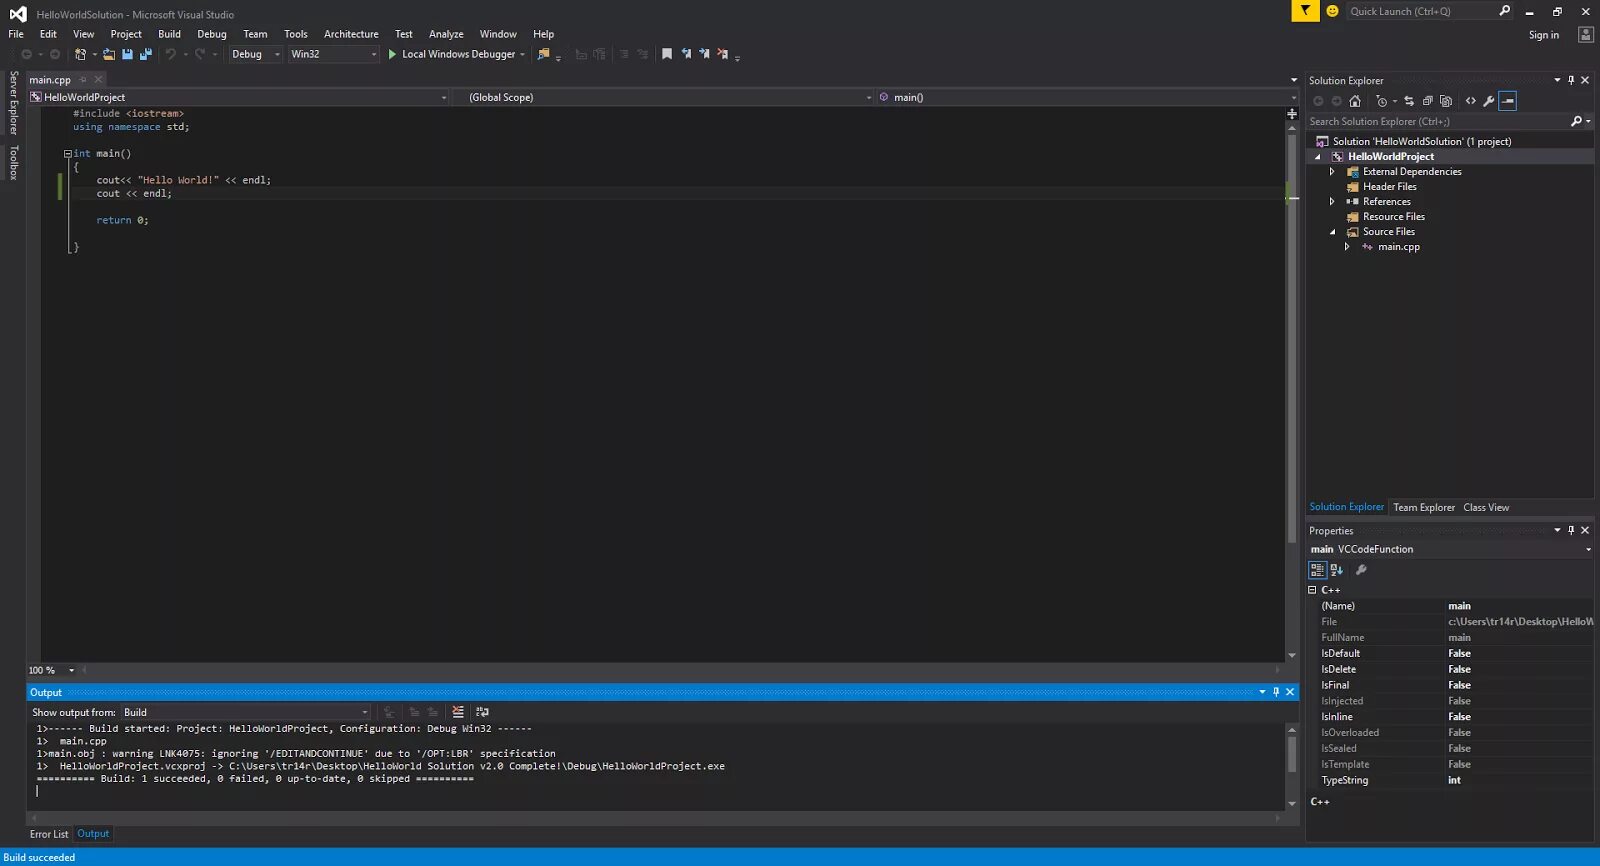Open the Win32 platform dropdown
The image size is (1600, 866).
334,54
